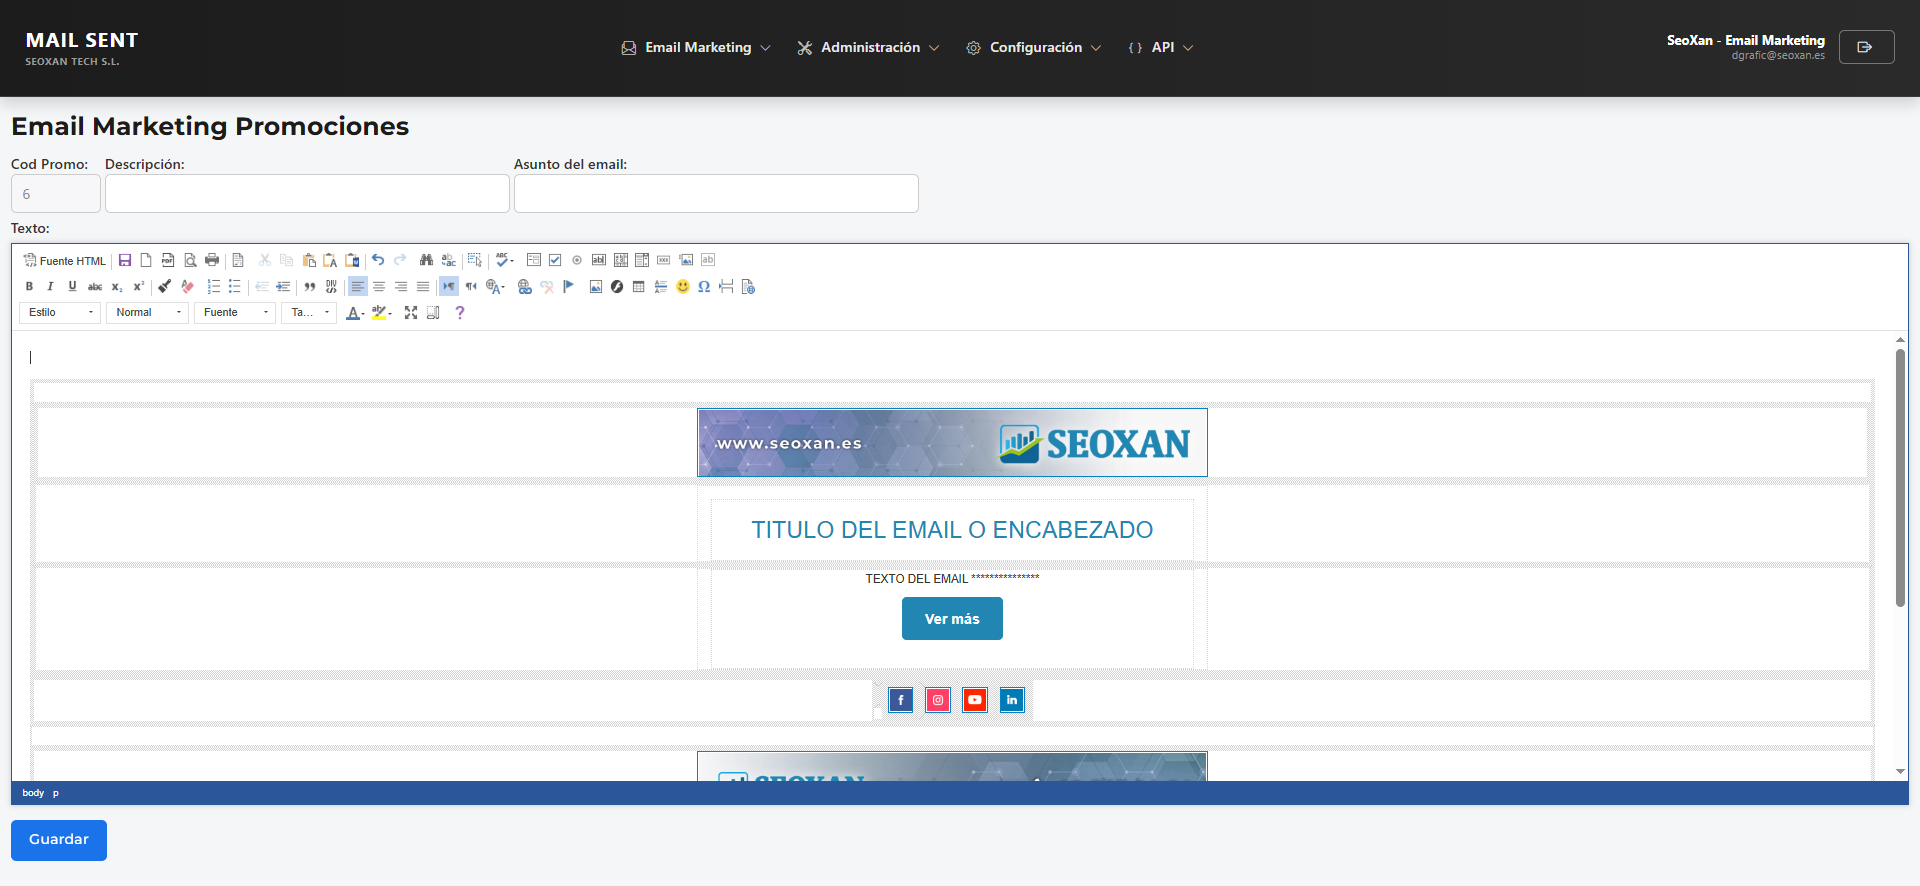Toggle Align Right

401,286
